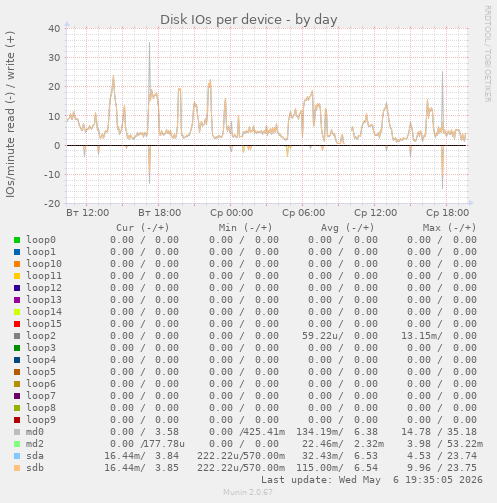The image size is (497, 503).
Task: Click the 'Ср 06:00' time axis label
Action: coord(304,213)
